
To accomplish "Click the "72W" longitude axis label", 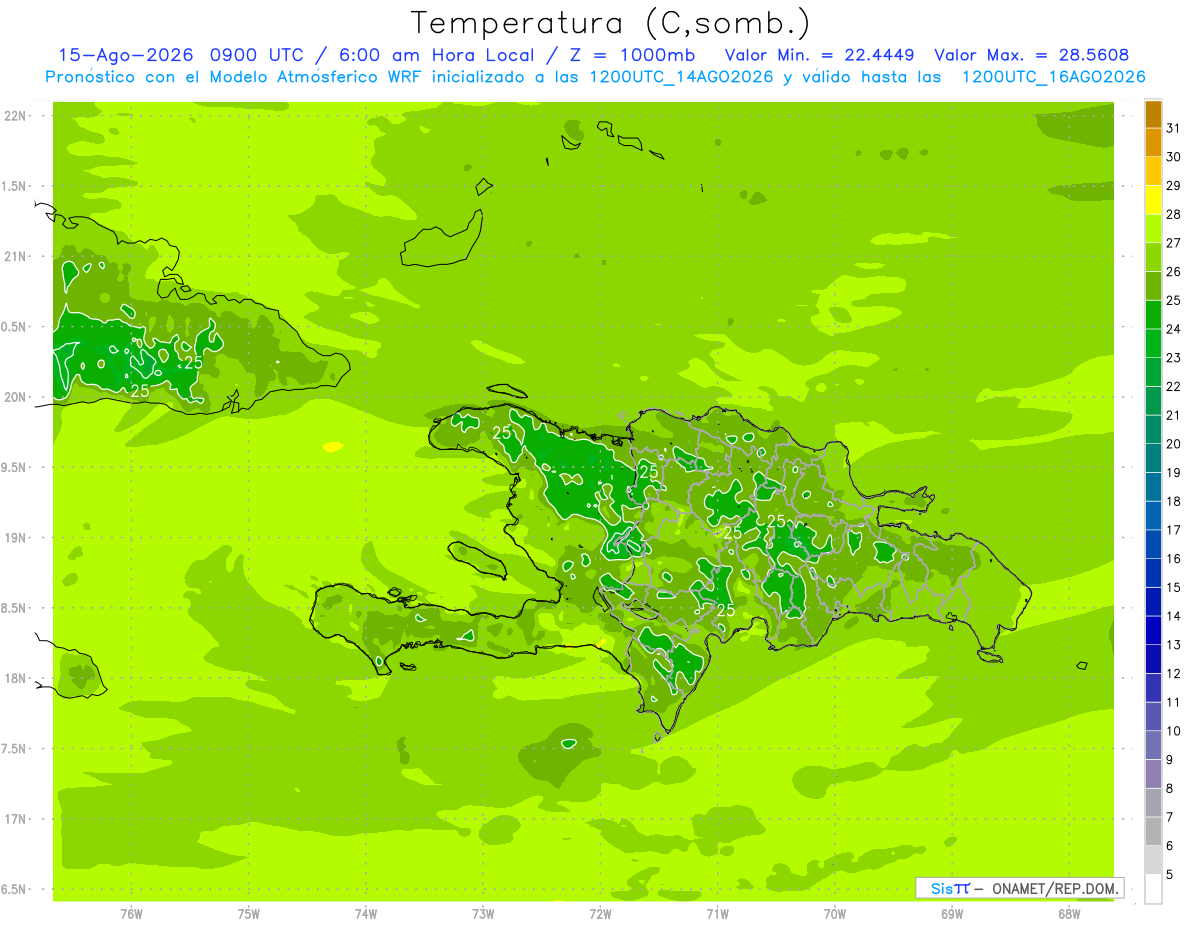I will (x=600, y=914).
